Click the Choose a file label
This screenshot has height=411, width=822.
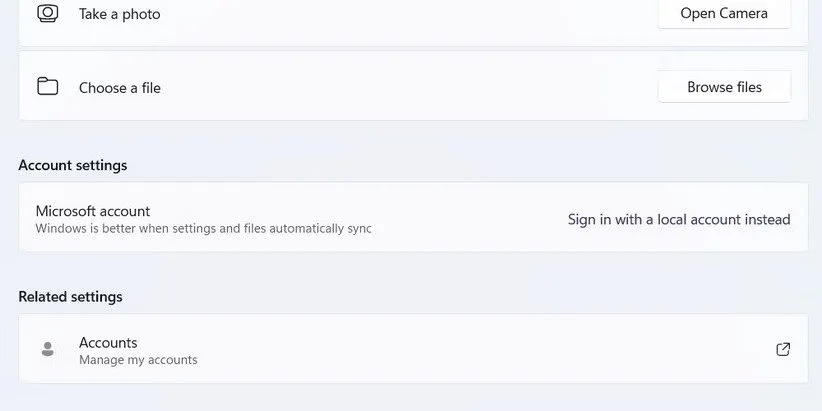tap(119, 88)
